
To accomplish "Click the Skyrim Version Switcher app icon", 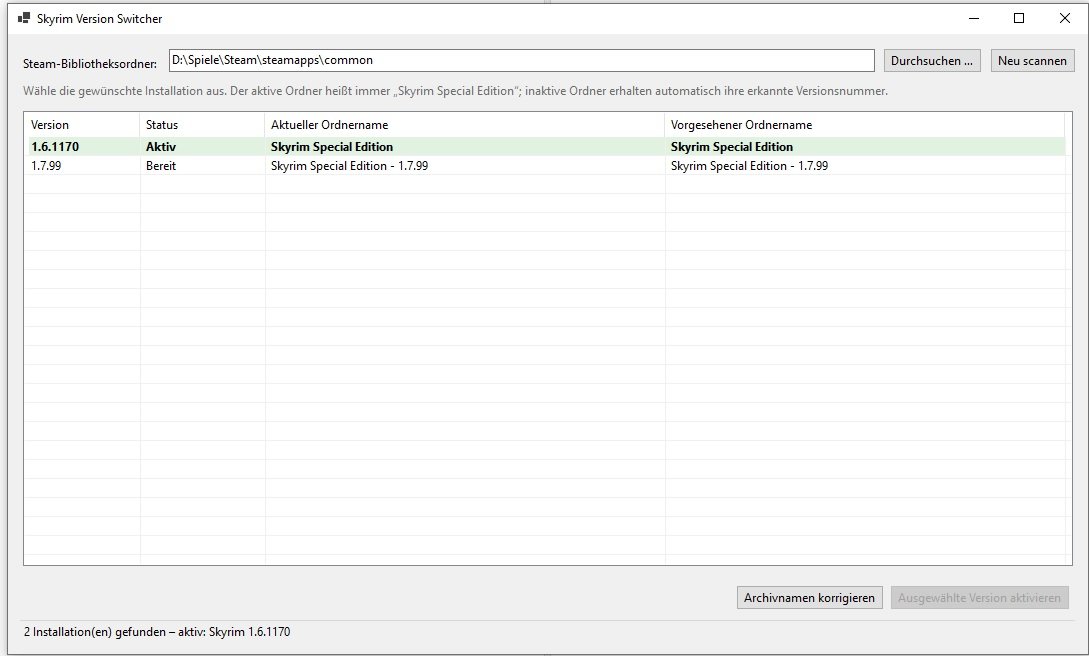I will (24, 18).
